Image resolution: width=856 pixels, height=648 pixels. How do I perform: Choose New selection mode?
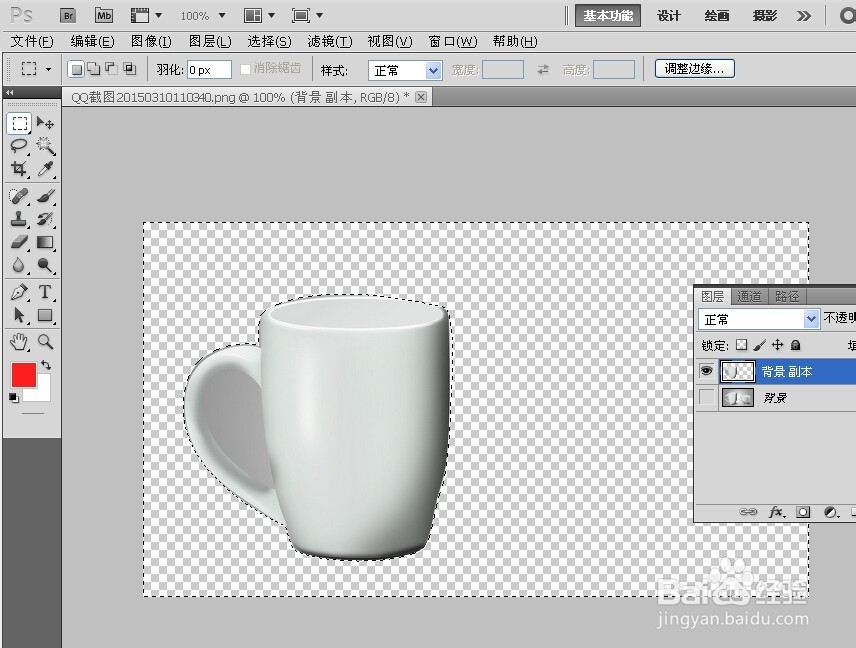(77, 69)
